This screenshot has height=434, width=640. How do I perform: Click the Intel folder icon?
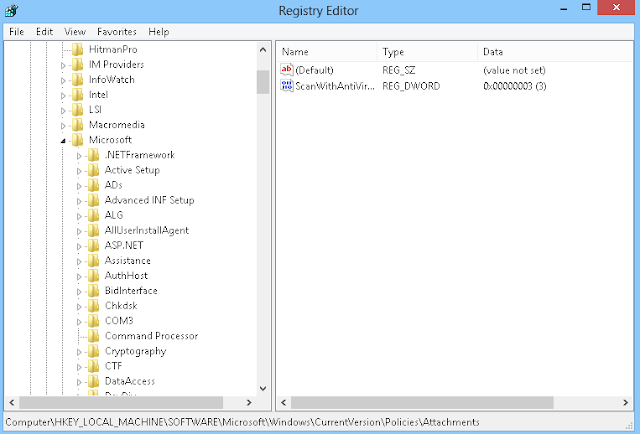click(x=78, y=95)
